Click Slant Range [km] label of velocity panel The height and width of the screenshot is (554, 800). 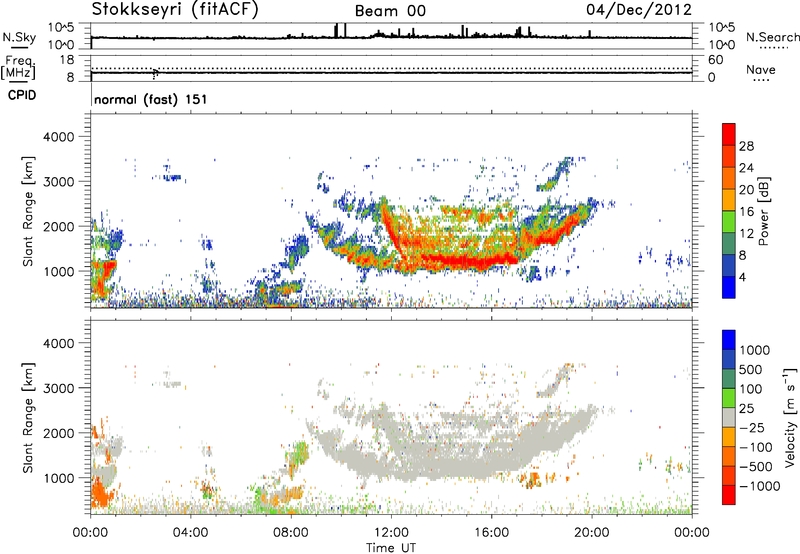point(28,417)
